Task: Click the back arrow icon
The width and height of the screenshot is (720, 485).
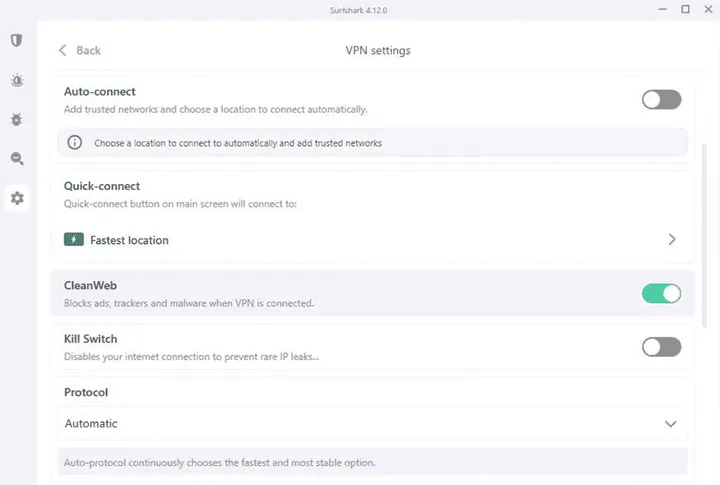Action: tap(63, 50)
